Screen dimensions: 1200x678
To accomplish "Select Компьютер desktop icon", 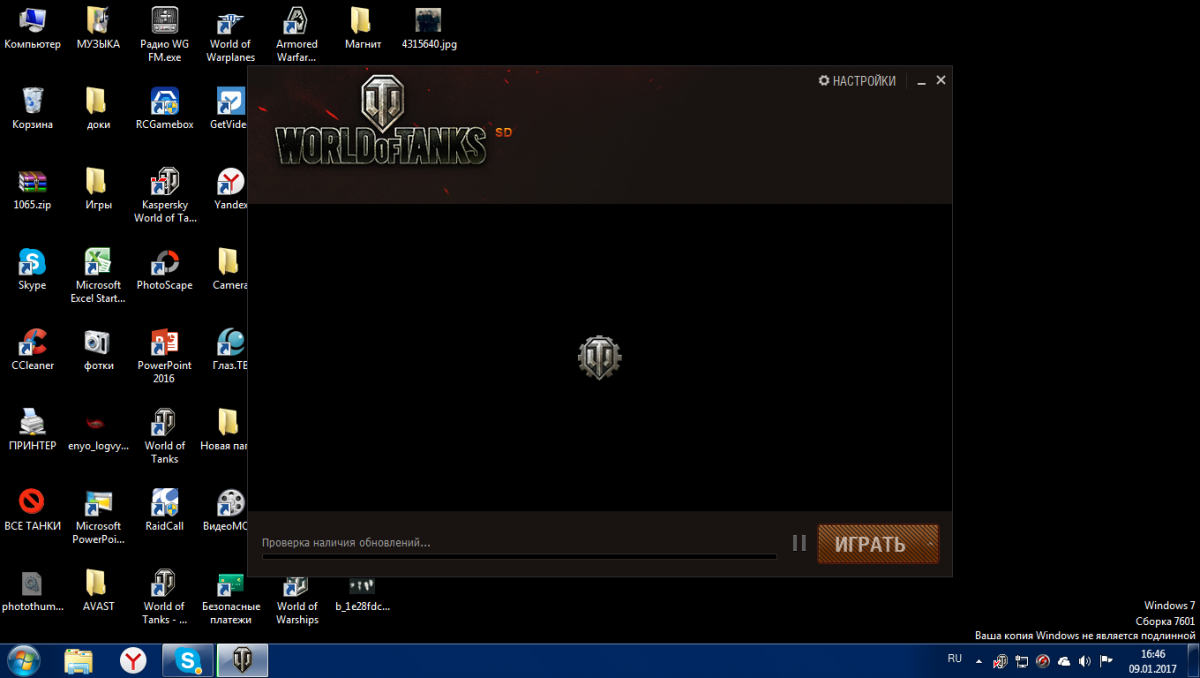I will pyautogui.click(x=32, y=28).
